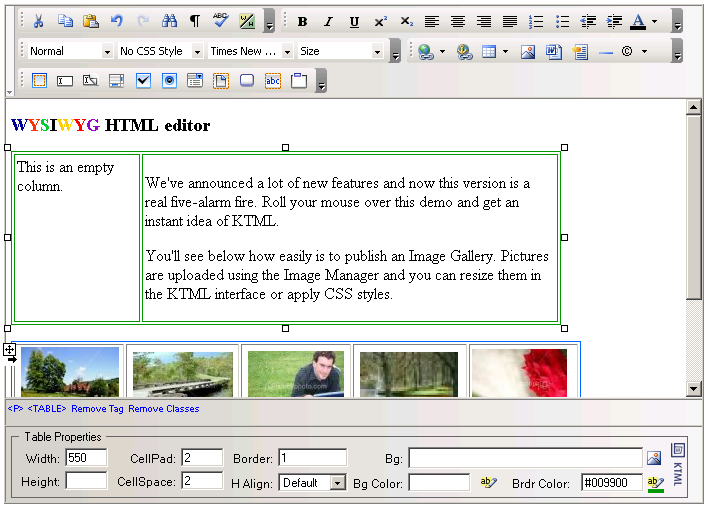Click the CellPad input field
The width and height of the screenshot is (708, 508).
pyautogui.click(x=202, y=457)
